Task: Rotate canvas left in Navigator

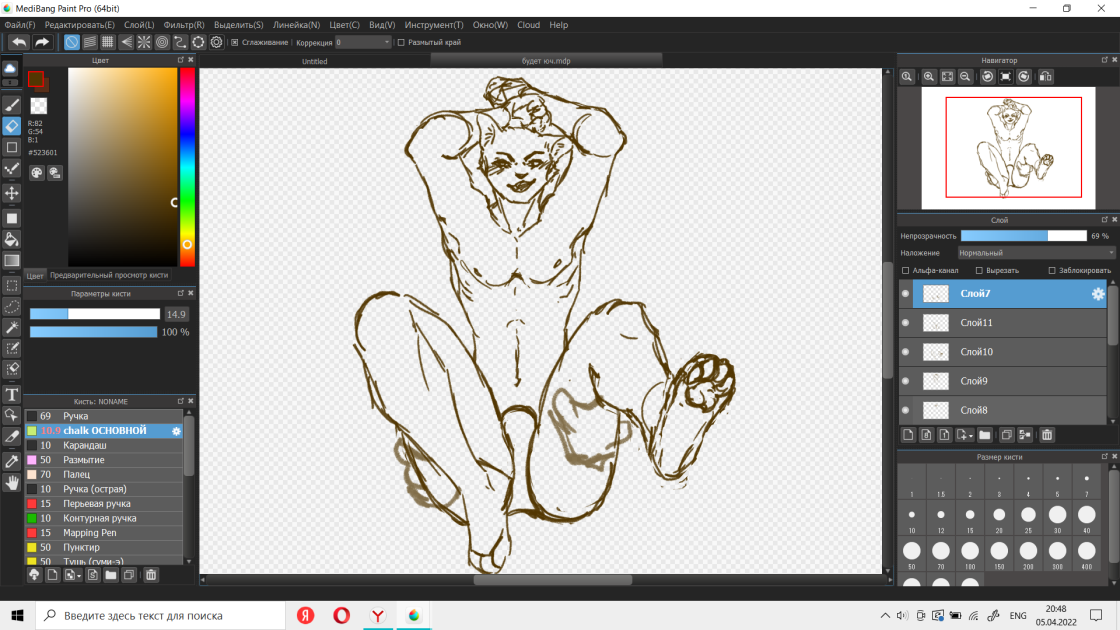Action: (x=987, y=76)
